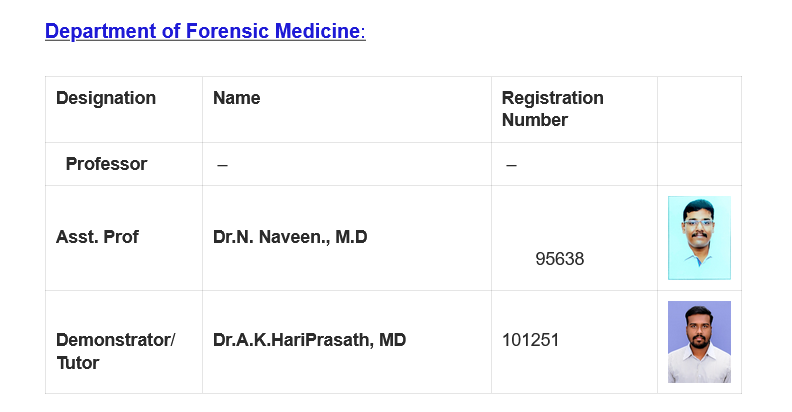Click the word Number in Registration header
This screenshot has height=412, width=792.
pos(535,120)
